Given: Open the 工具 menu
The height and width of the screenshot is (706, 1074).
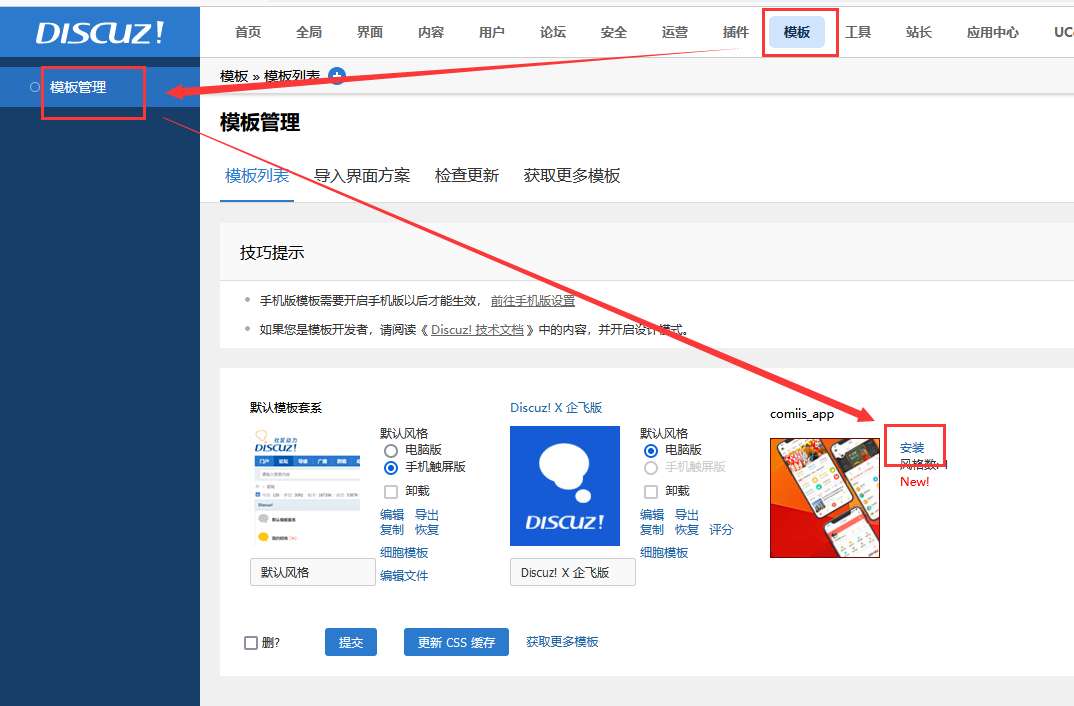Looking at the screenshot, I should 858,32.
